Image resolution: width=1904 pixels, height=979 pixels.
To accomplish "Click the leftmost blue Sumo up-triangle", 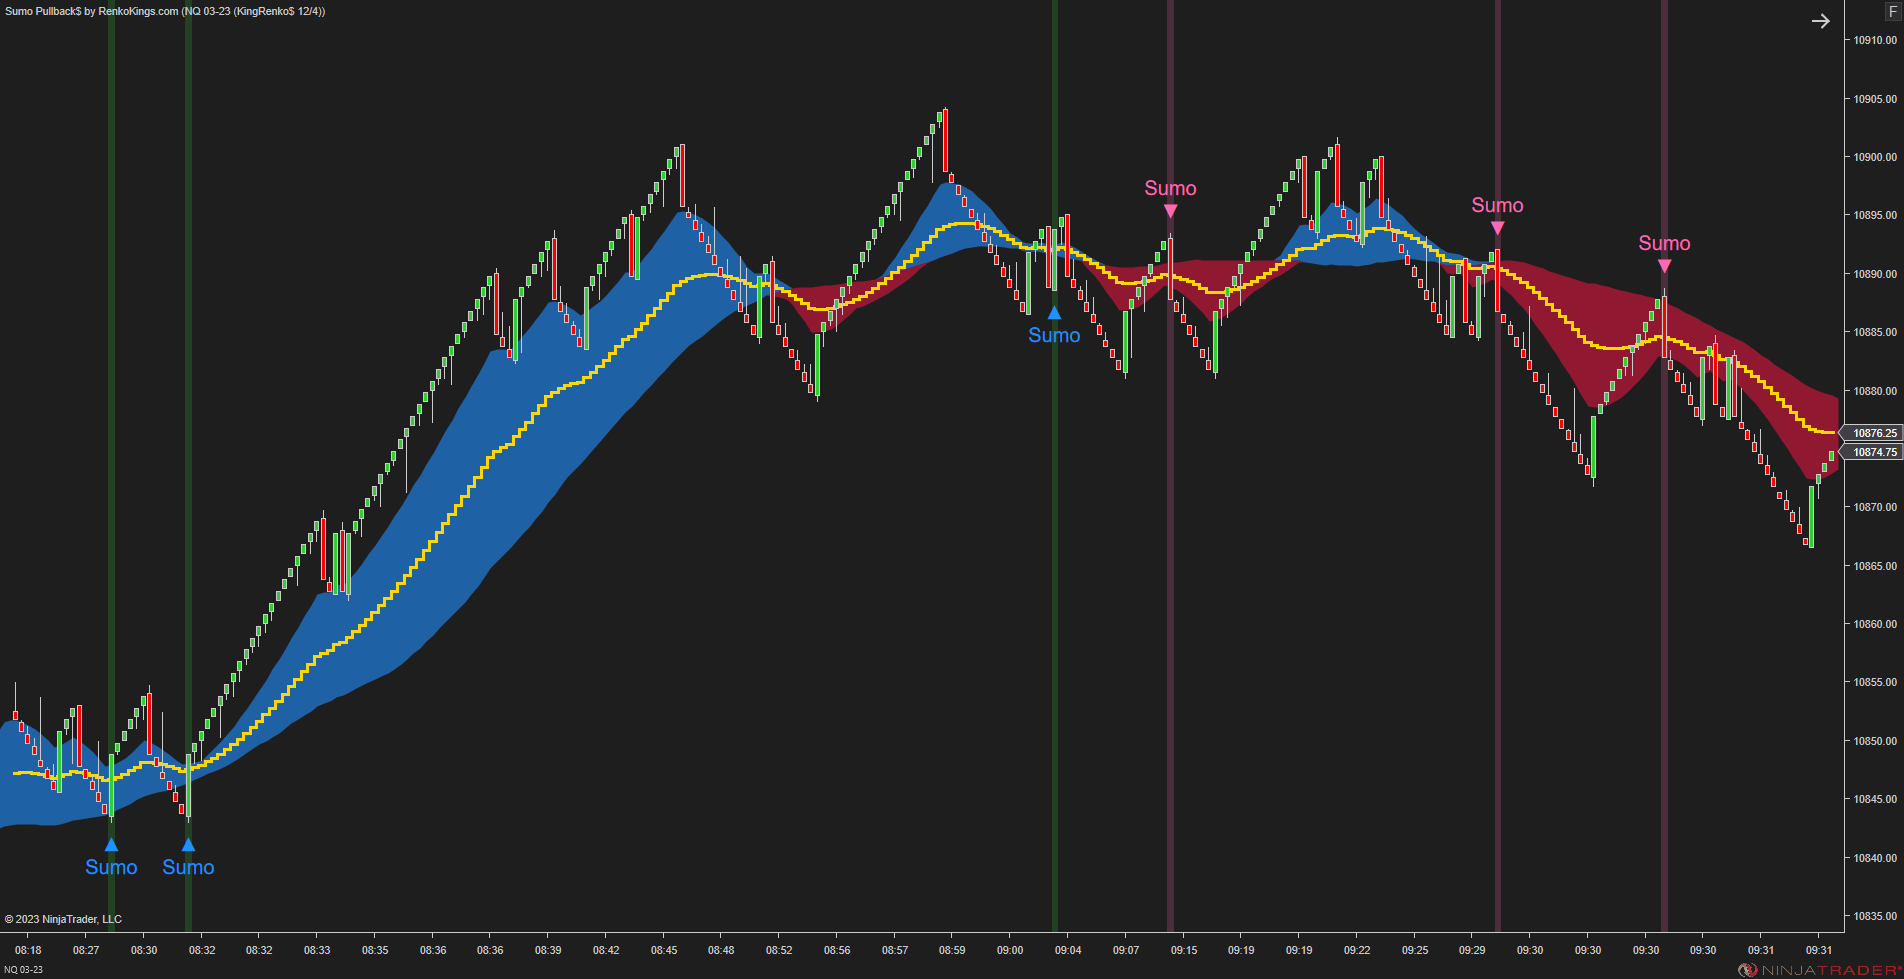I will click(x=111, y=843).
